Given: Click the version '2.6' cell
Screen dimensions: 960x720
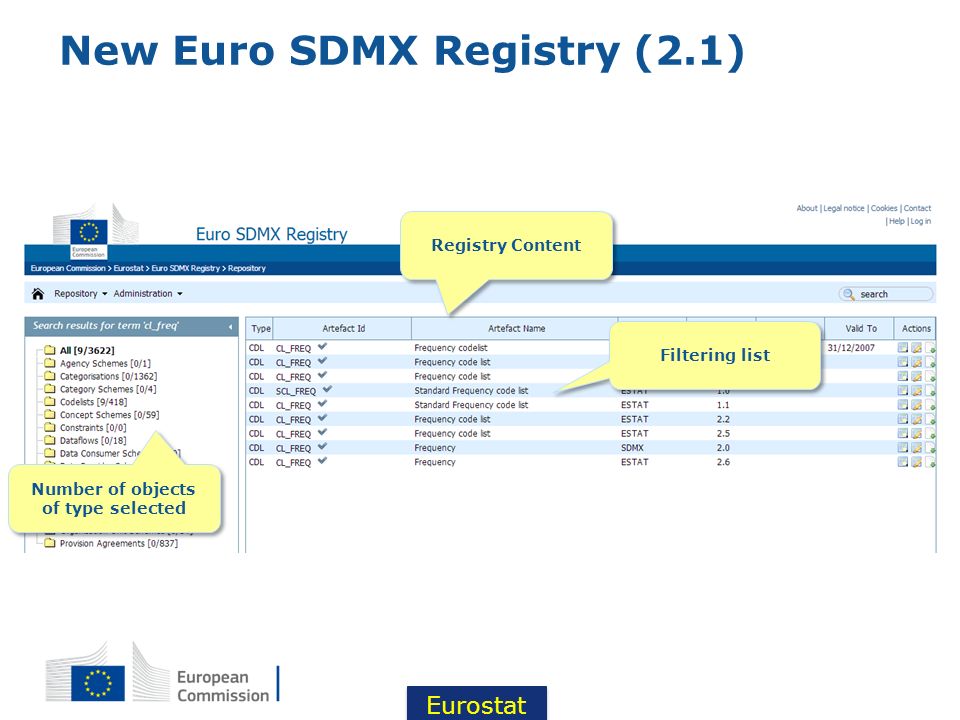Looking at the screenshot, I should click(723, 462).
